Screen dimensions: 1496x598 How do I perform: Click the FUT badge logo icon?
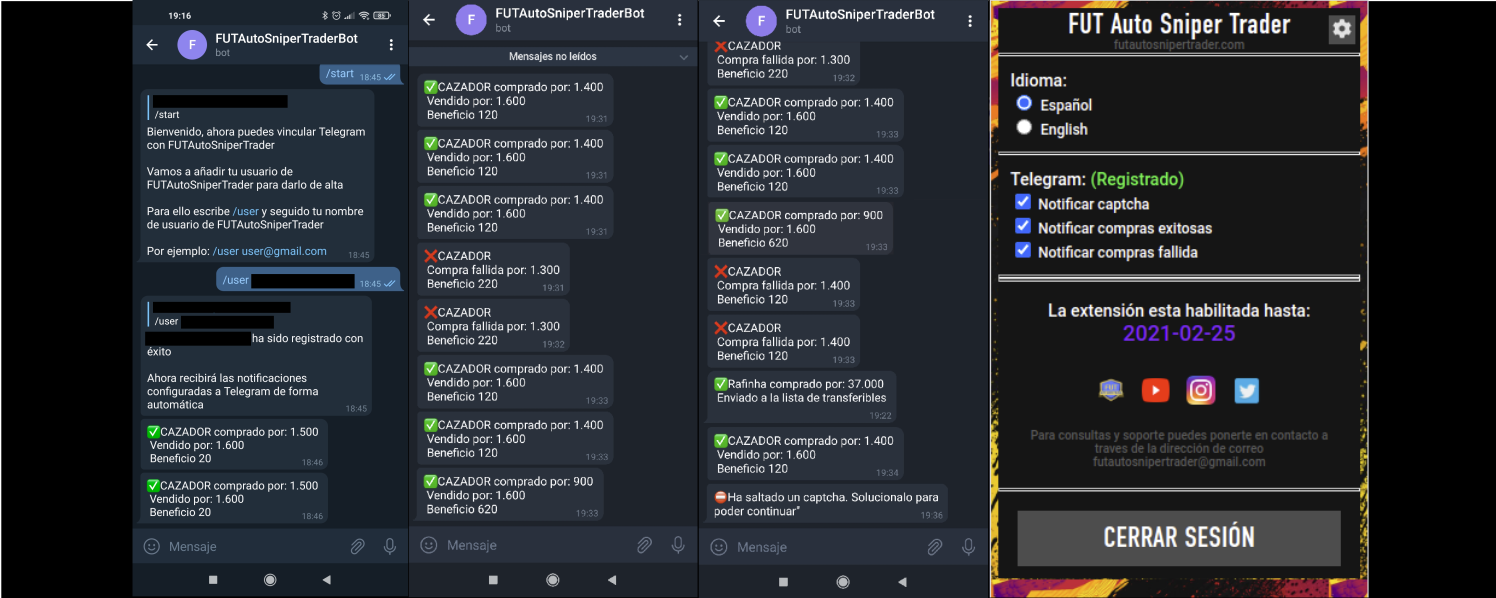(1110, 390)
